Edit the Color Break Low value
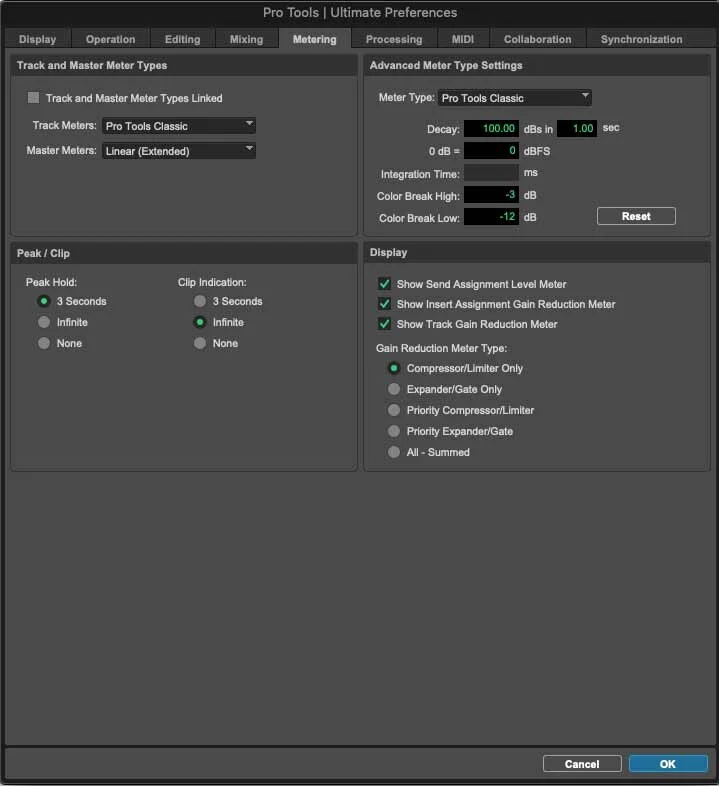This screenshot has height=786, width=719. pos(491,217)
